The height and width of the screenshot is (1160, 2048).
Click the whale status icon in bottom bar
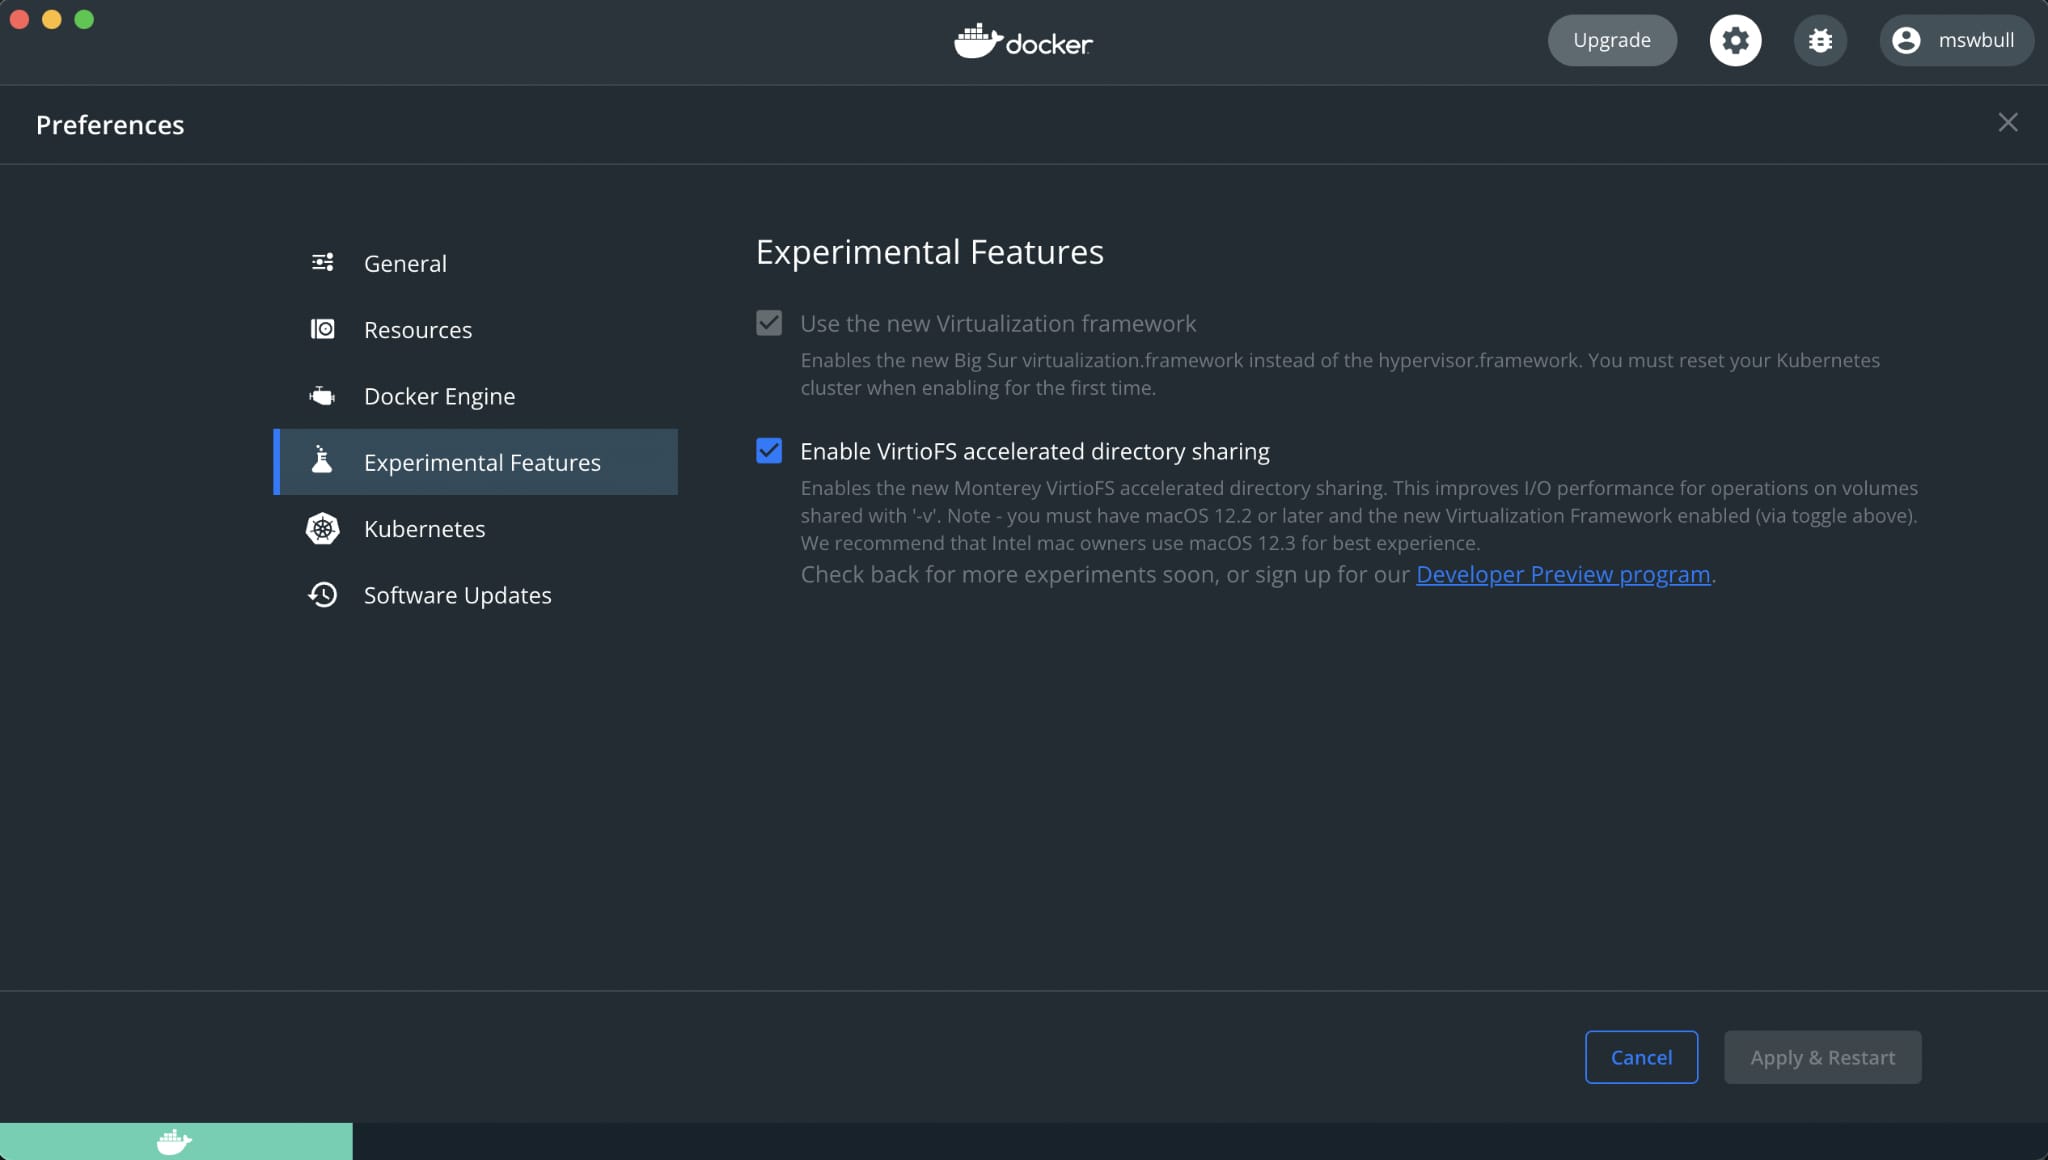pos(174,1142)
